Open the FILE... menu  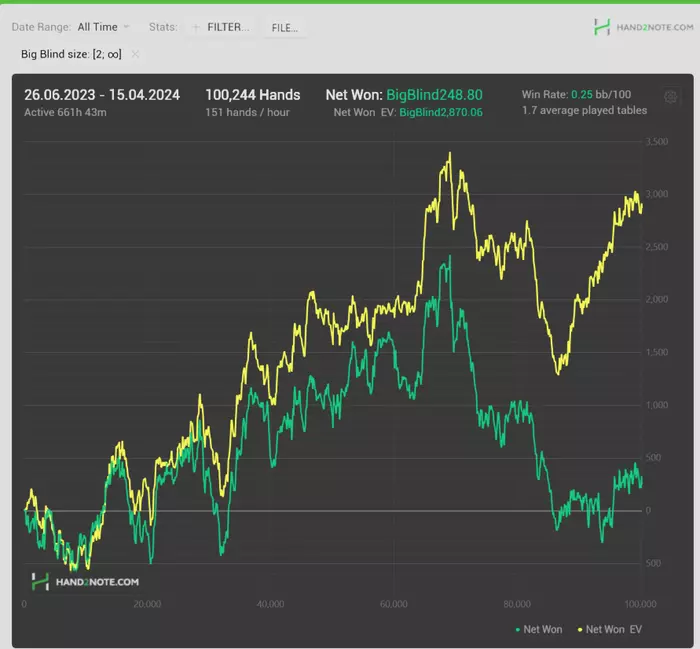pyautogui.click(x=284, y=28)
